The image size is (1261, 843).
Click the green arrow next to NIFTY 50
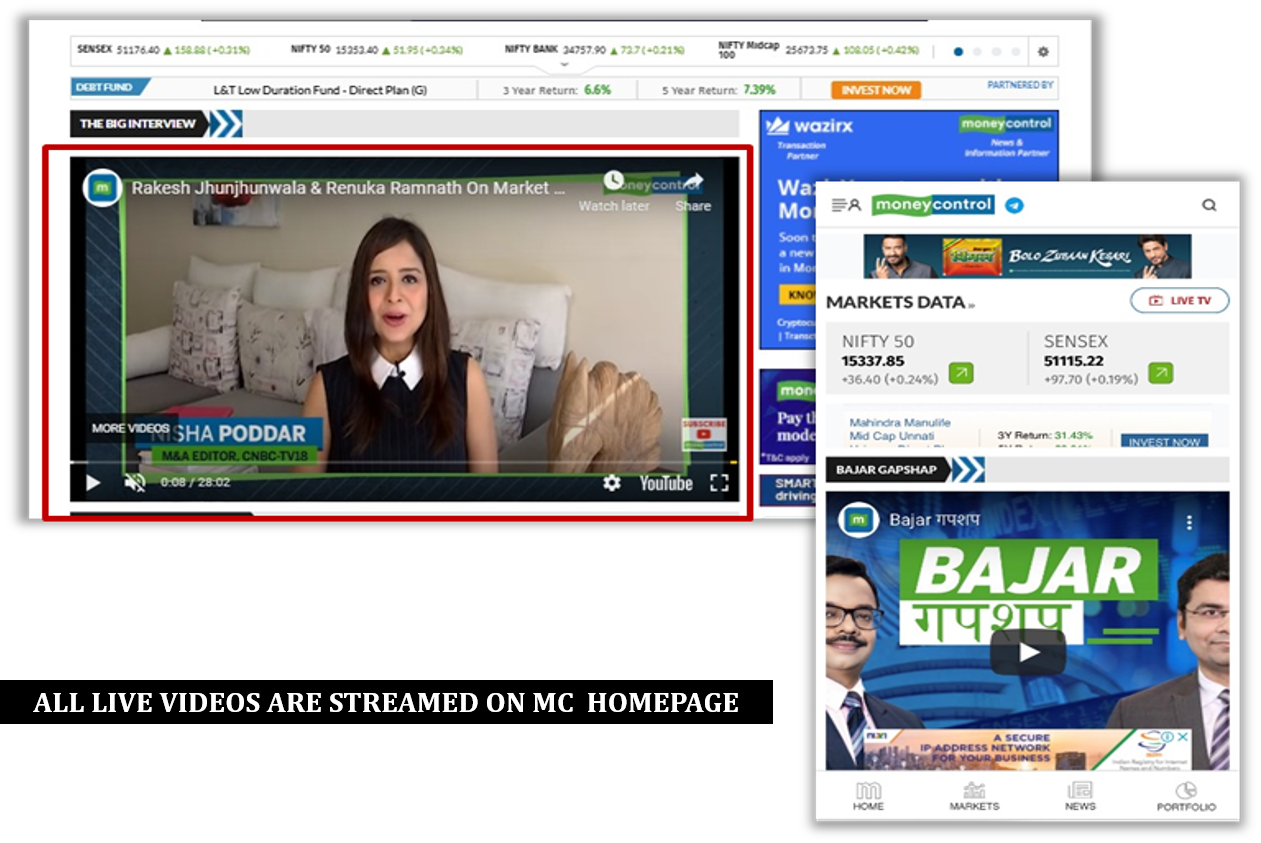click(960, 373)
